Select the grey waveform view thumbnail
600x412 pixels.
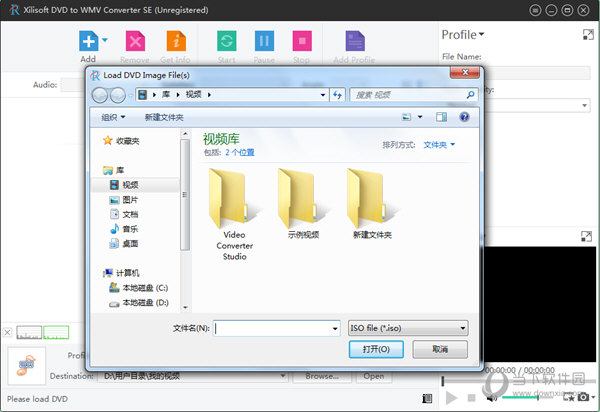(x=29, y=332)
